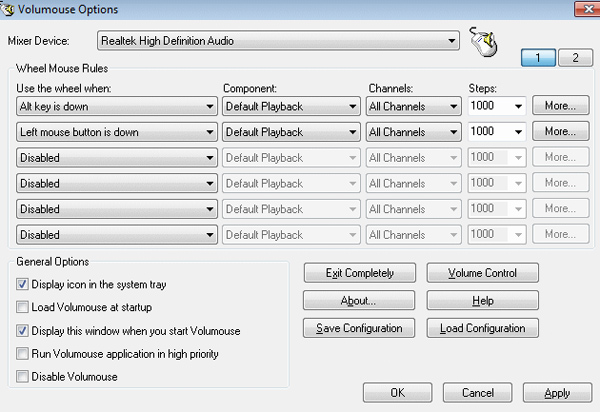Open the sixth row's Disabled condition dropdown
Image resolution: width=600 pixels, height=412 pixels.
(117, 234)
